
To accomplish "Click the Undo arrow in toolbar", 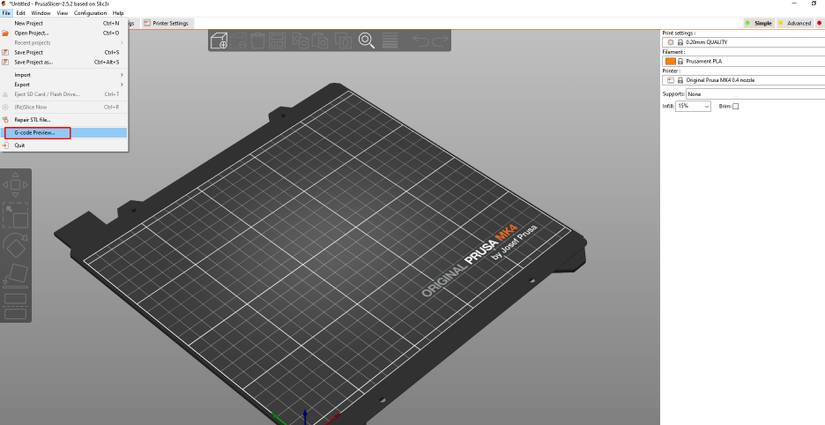I will (420, 41).
